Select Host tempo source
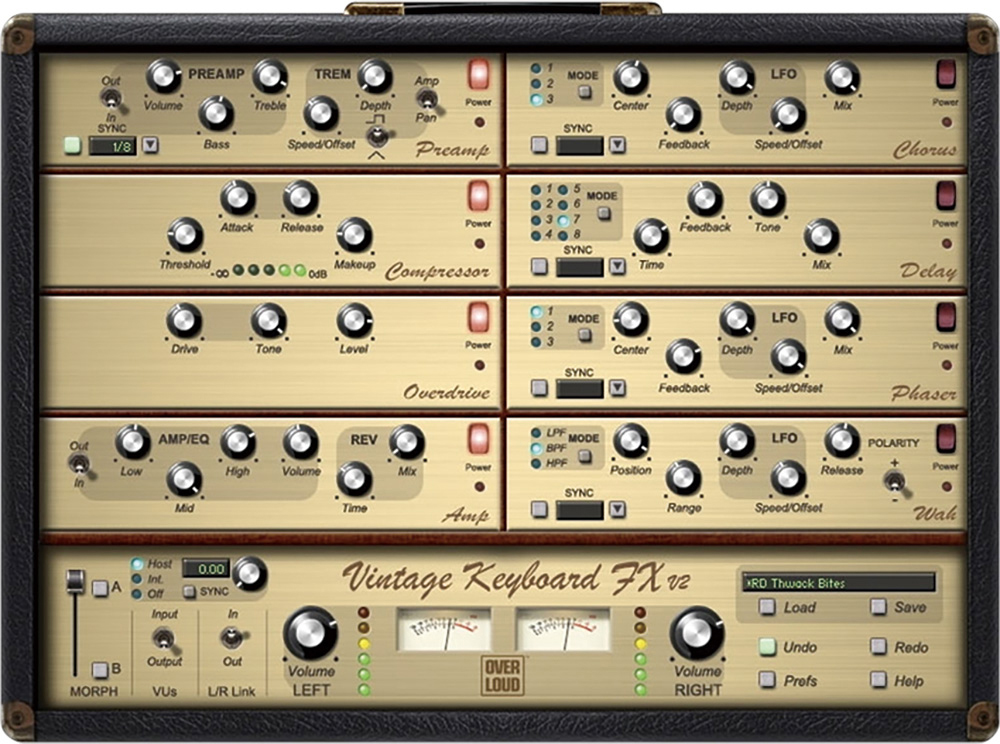The image size is (1000, 744). click(138, 564)
